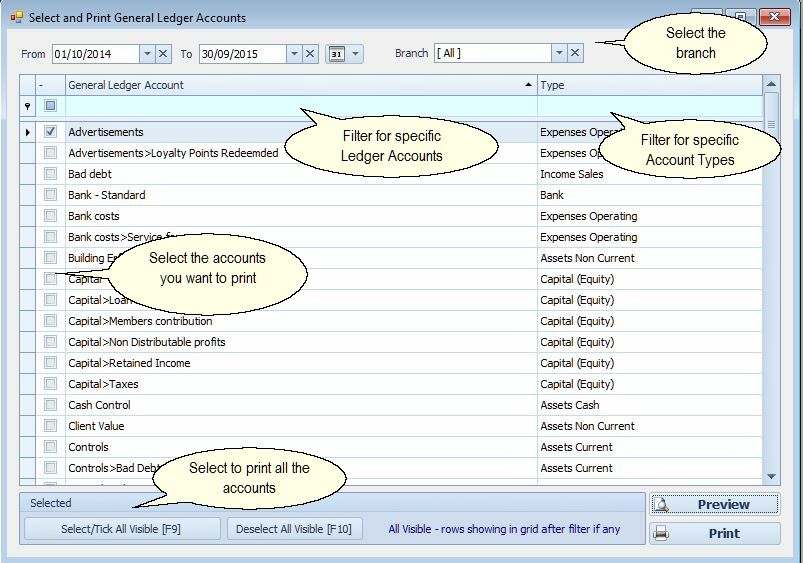Click the filter row pin icon
The width and height of the screenshot is (803, 563).
[28, 106]
